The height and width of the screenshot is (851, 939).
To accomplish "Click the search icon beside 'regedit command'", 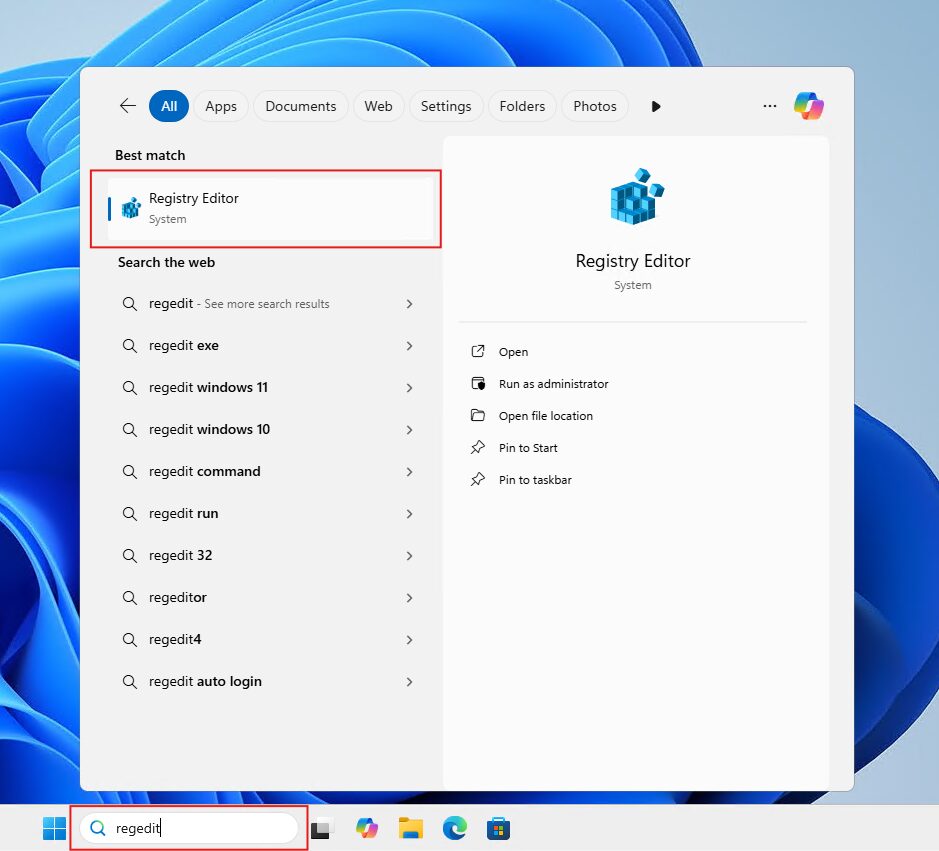I will coord(129,471).
